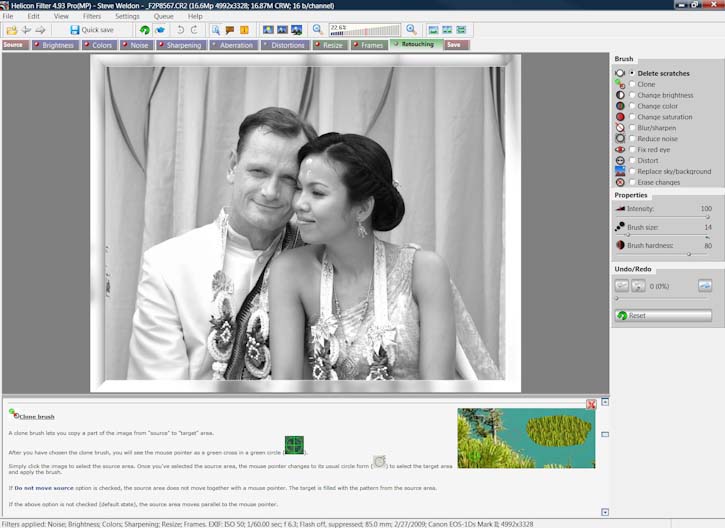Click the Reset button
This screenshot has height=528, width=725.
click(x=663, y=315)
